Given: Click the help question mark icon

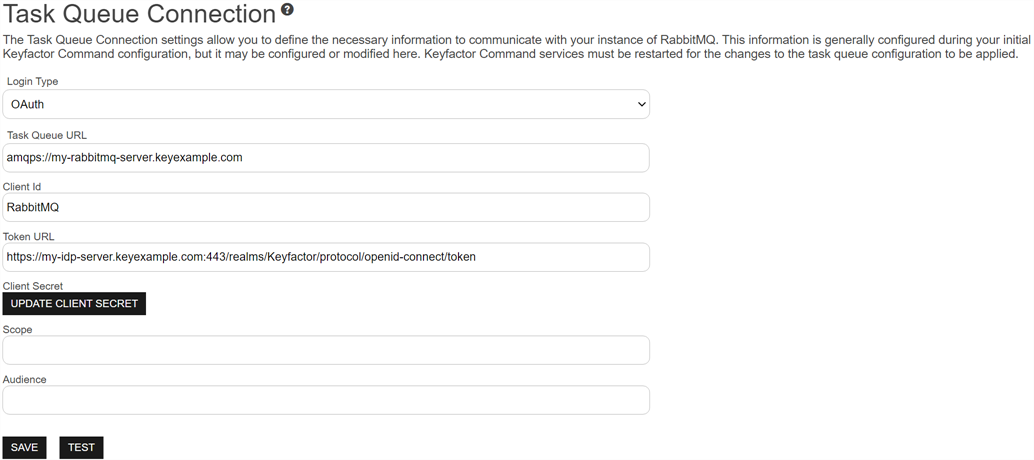Looking at the screenshot, I should click(x=288, y=10).
